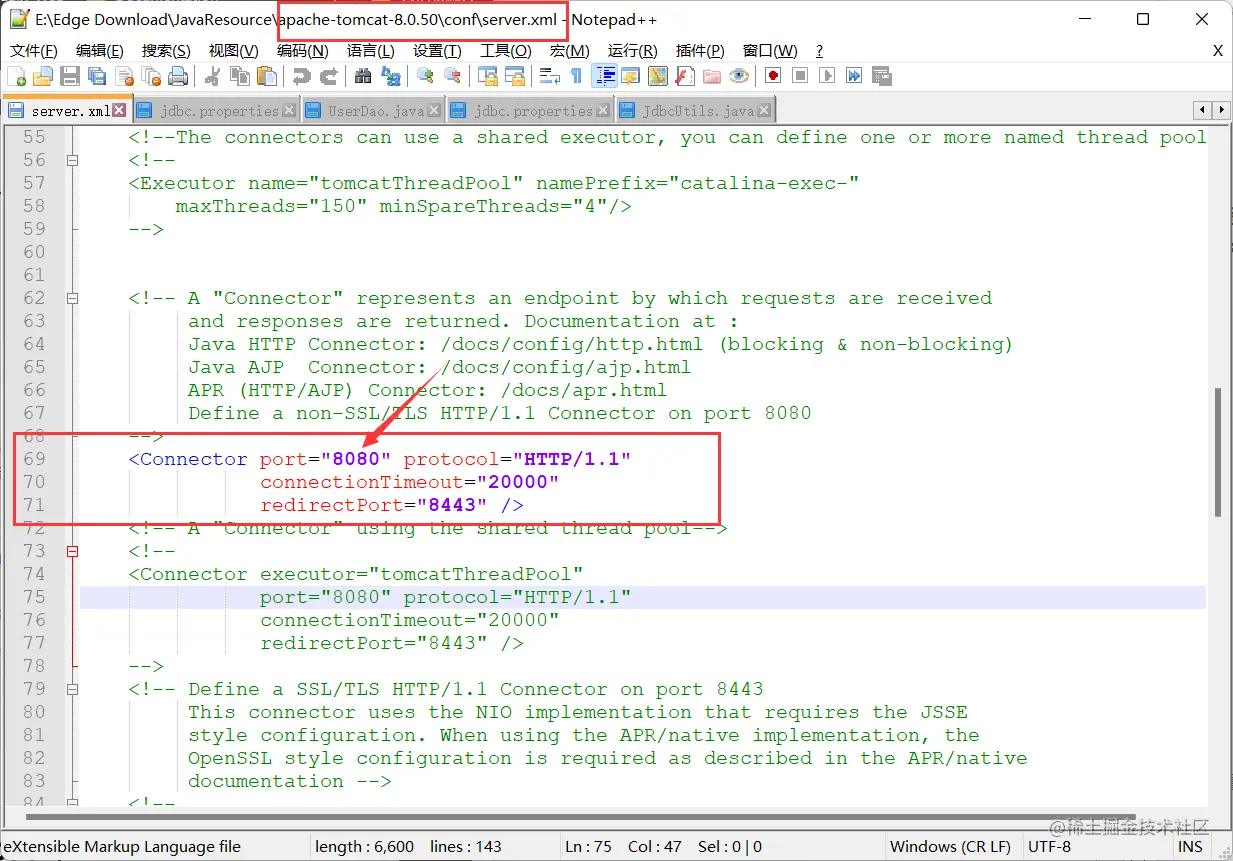This screenshot has width=1233, height=861.
Task: Open the Document Map icon
Action: point(658,76)
